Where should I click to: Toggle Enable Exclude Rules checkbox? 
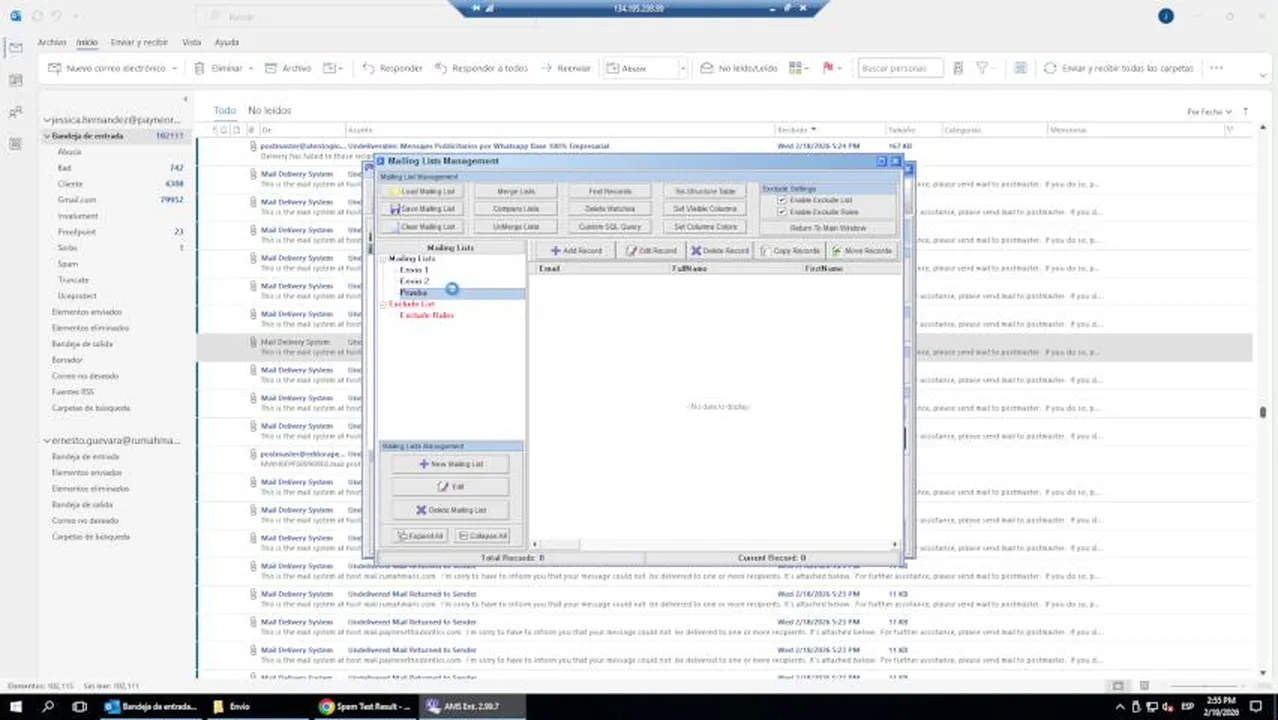point(782,212)
